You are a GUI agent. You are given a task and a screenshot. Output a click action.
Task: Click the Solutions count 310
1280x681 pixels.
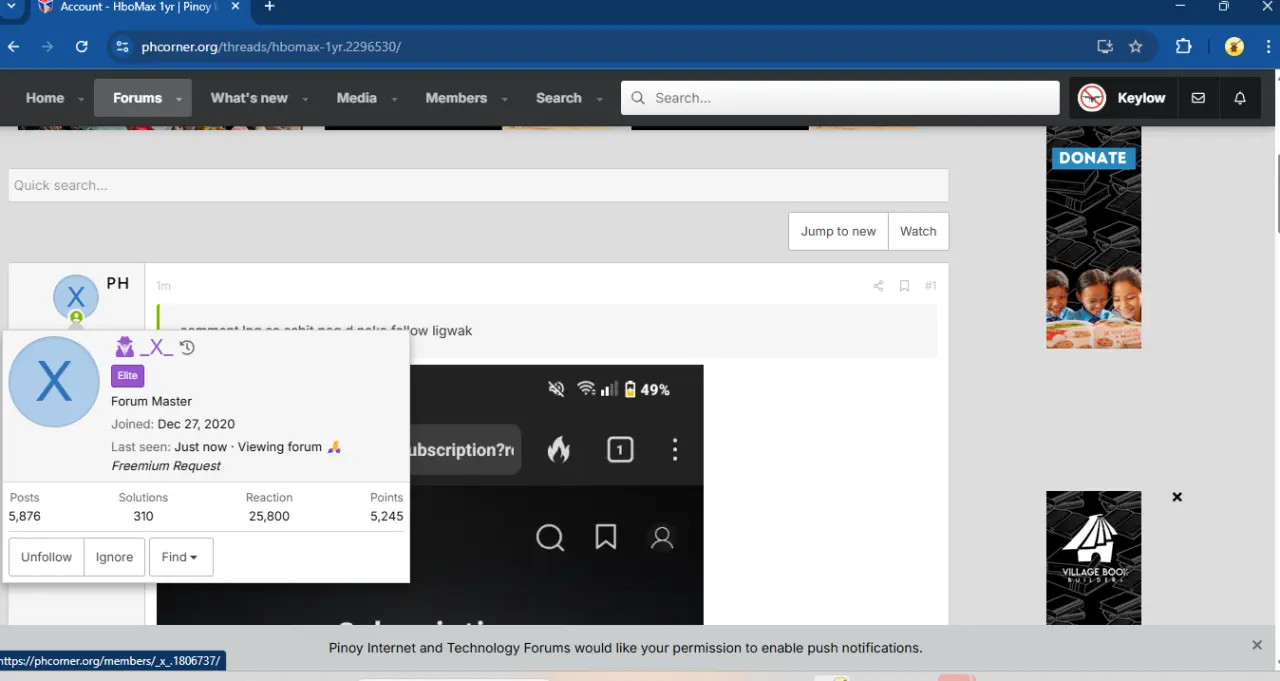pyautogui.click(x=143, y=516)
